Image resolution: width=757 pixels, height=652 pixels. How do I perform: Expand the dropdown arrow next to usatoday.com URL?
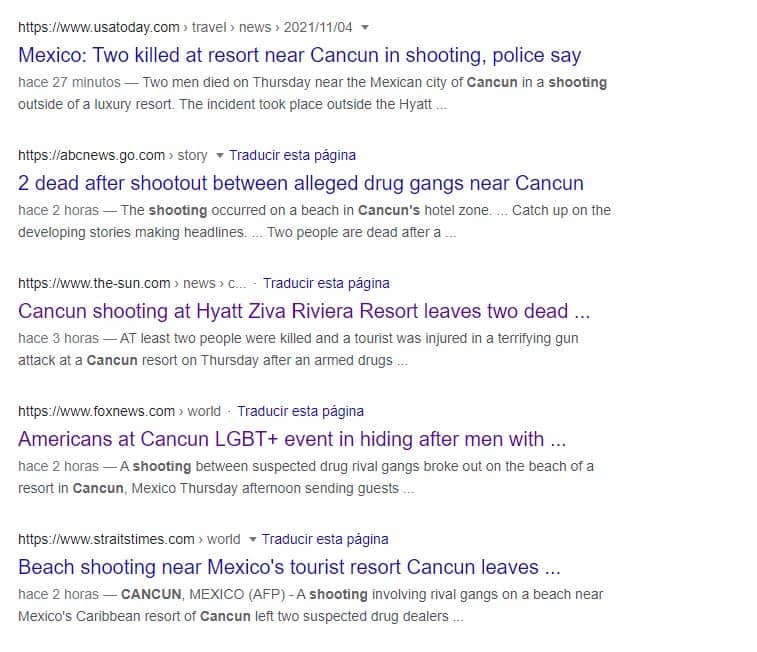click(365, 28)
